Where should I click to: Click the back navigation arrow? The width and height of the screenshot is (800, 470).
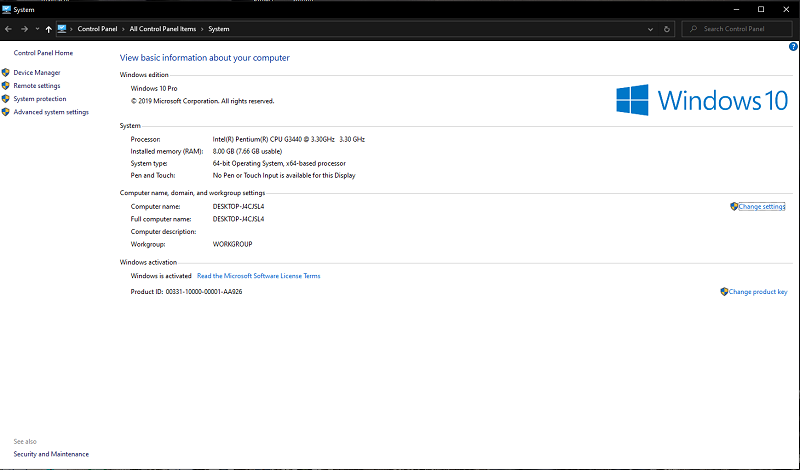(x=8, y=29)
